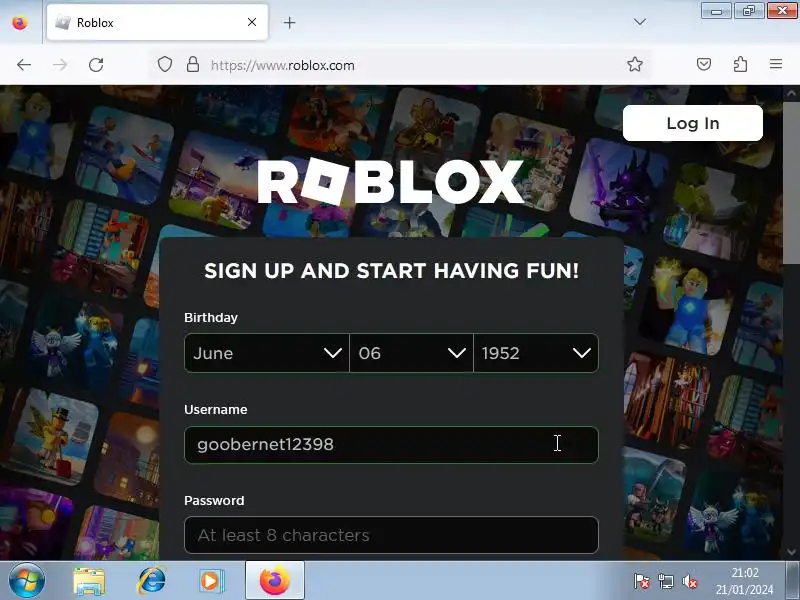This screenshot has height=600, width=800.
Task: Go back with the browser back arrow
Action: (x=24, y=65)
